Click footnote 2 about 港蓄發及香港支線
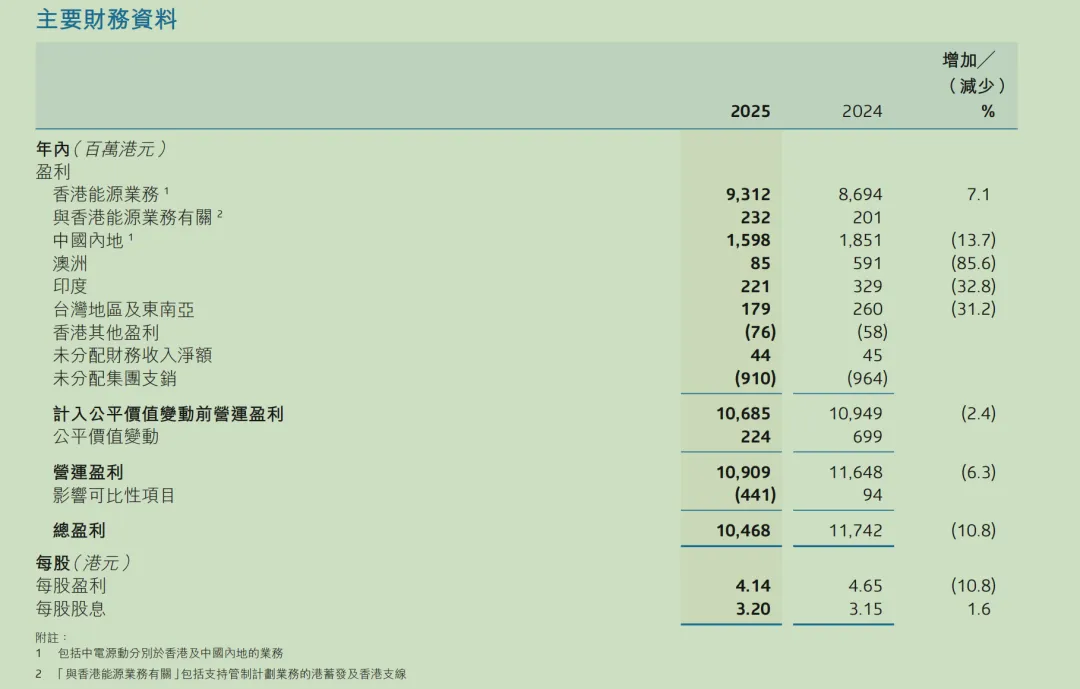 click(221, 674)
